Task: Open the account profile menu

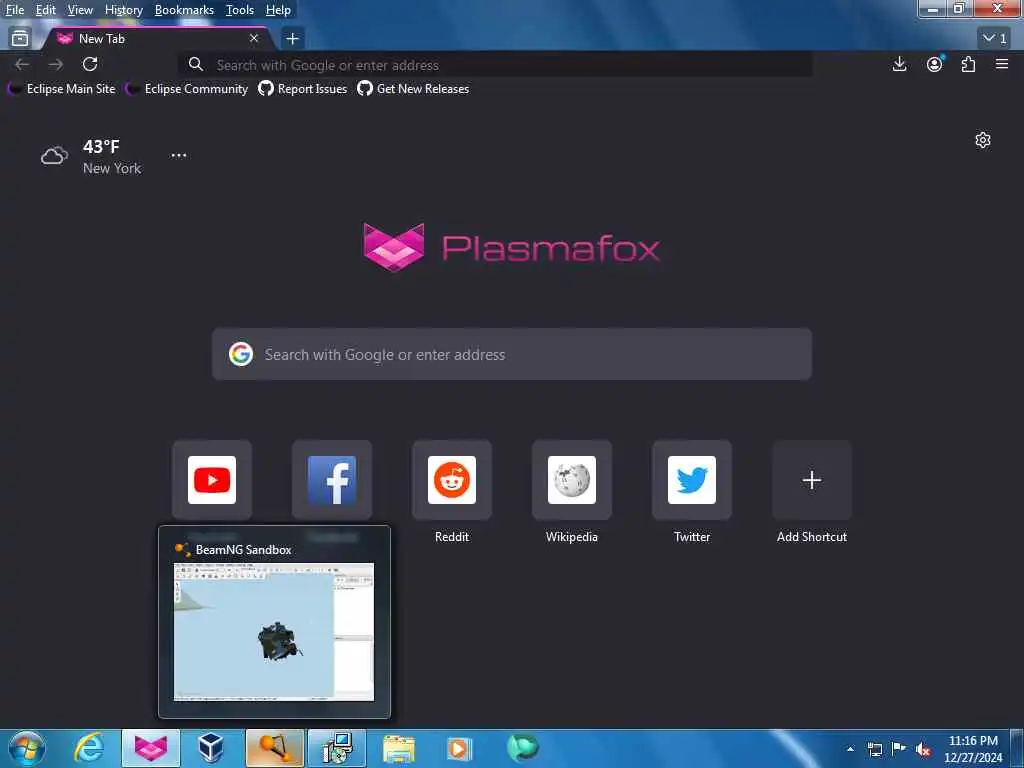Action: 935,64
